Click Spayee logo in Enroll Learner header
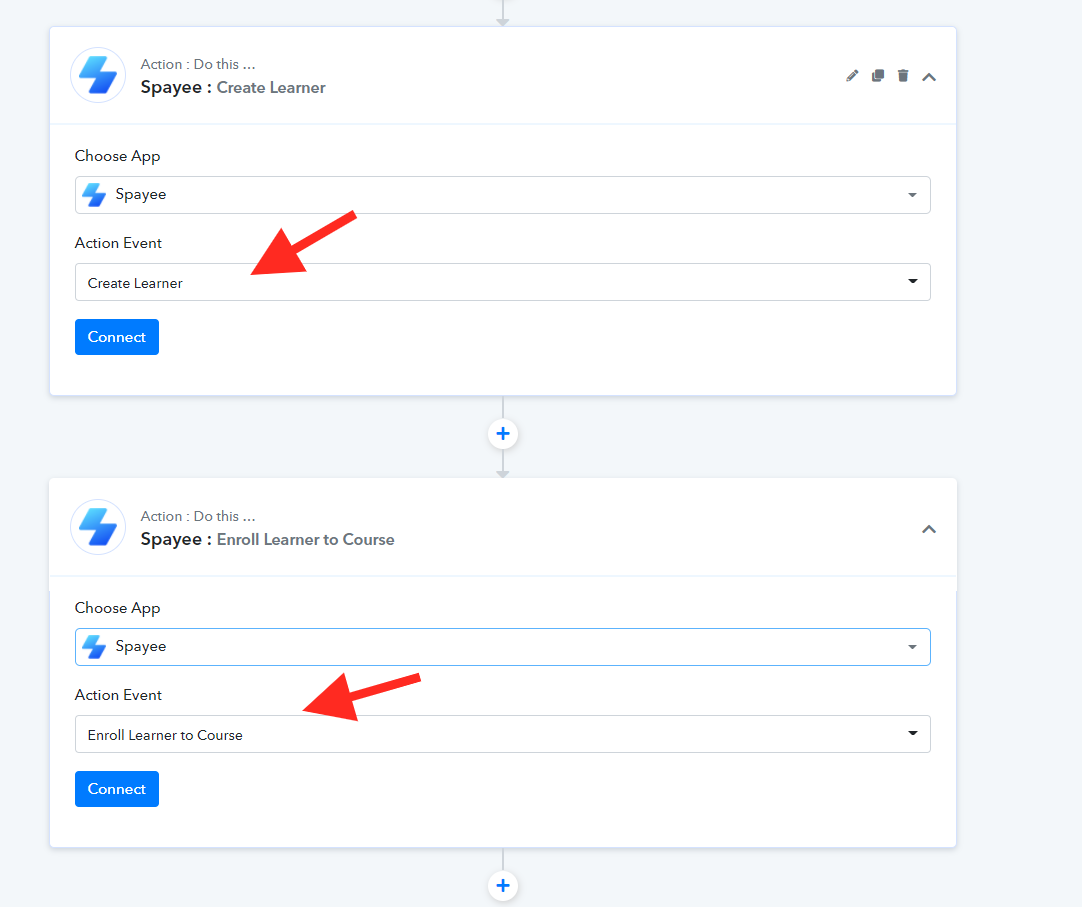The height and width of the screenshot is (907, 1082). (98, 527)
